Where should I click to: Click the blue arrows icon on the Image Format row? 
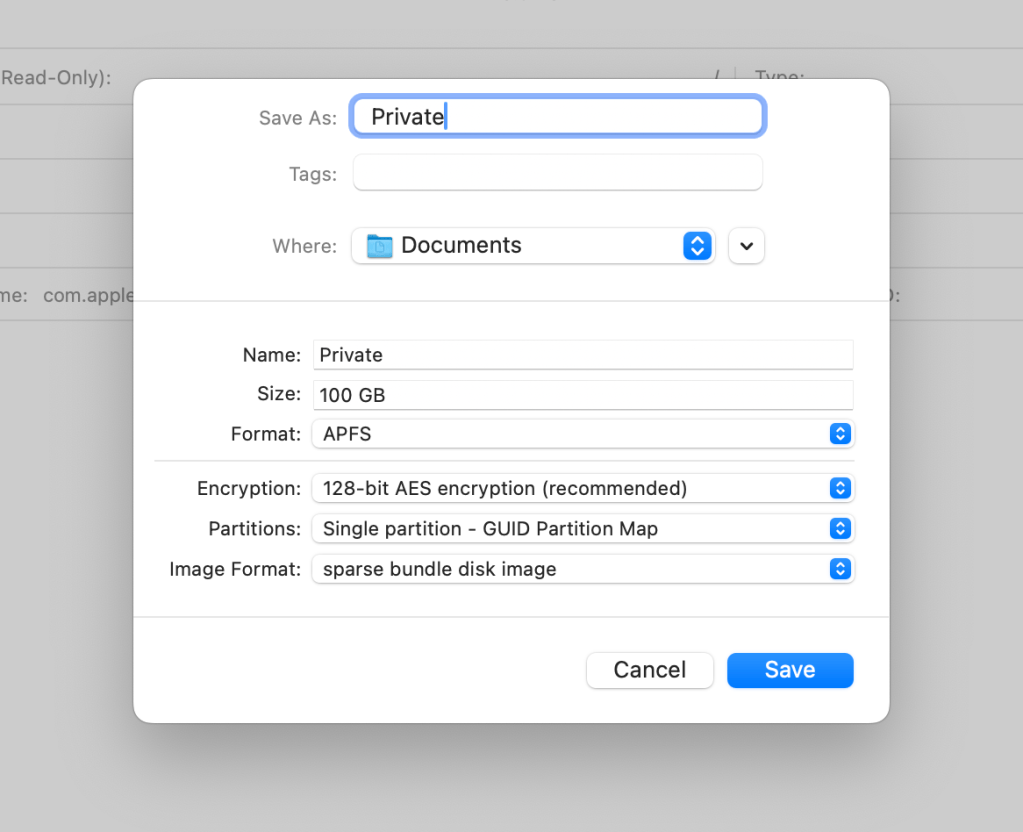coord(841,569)
